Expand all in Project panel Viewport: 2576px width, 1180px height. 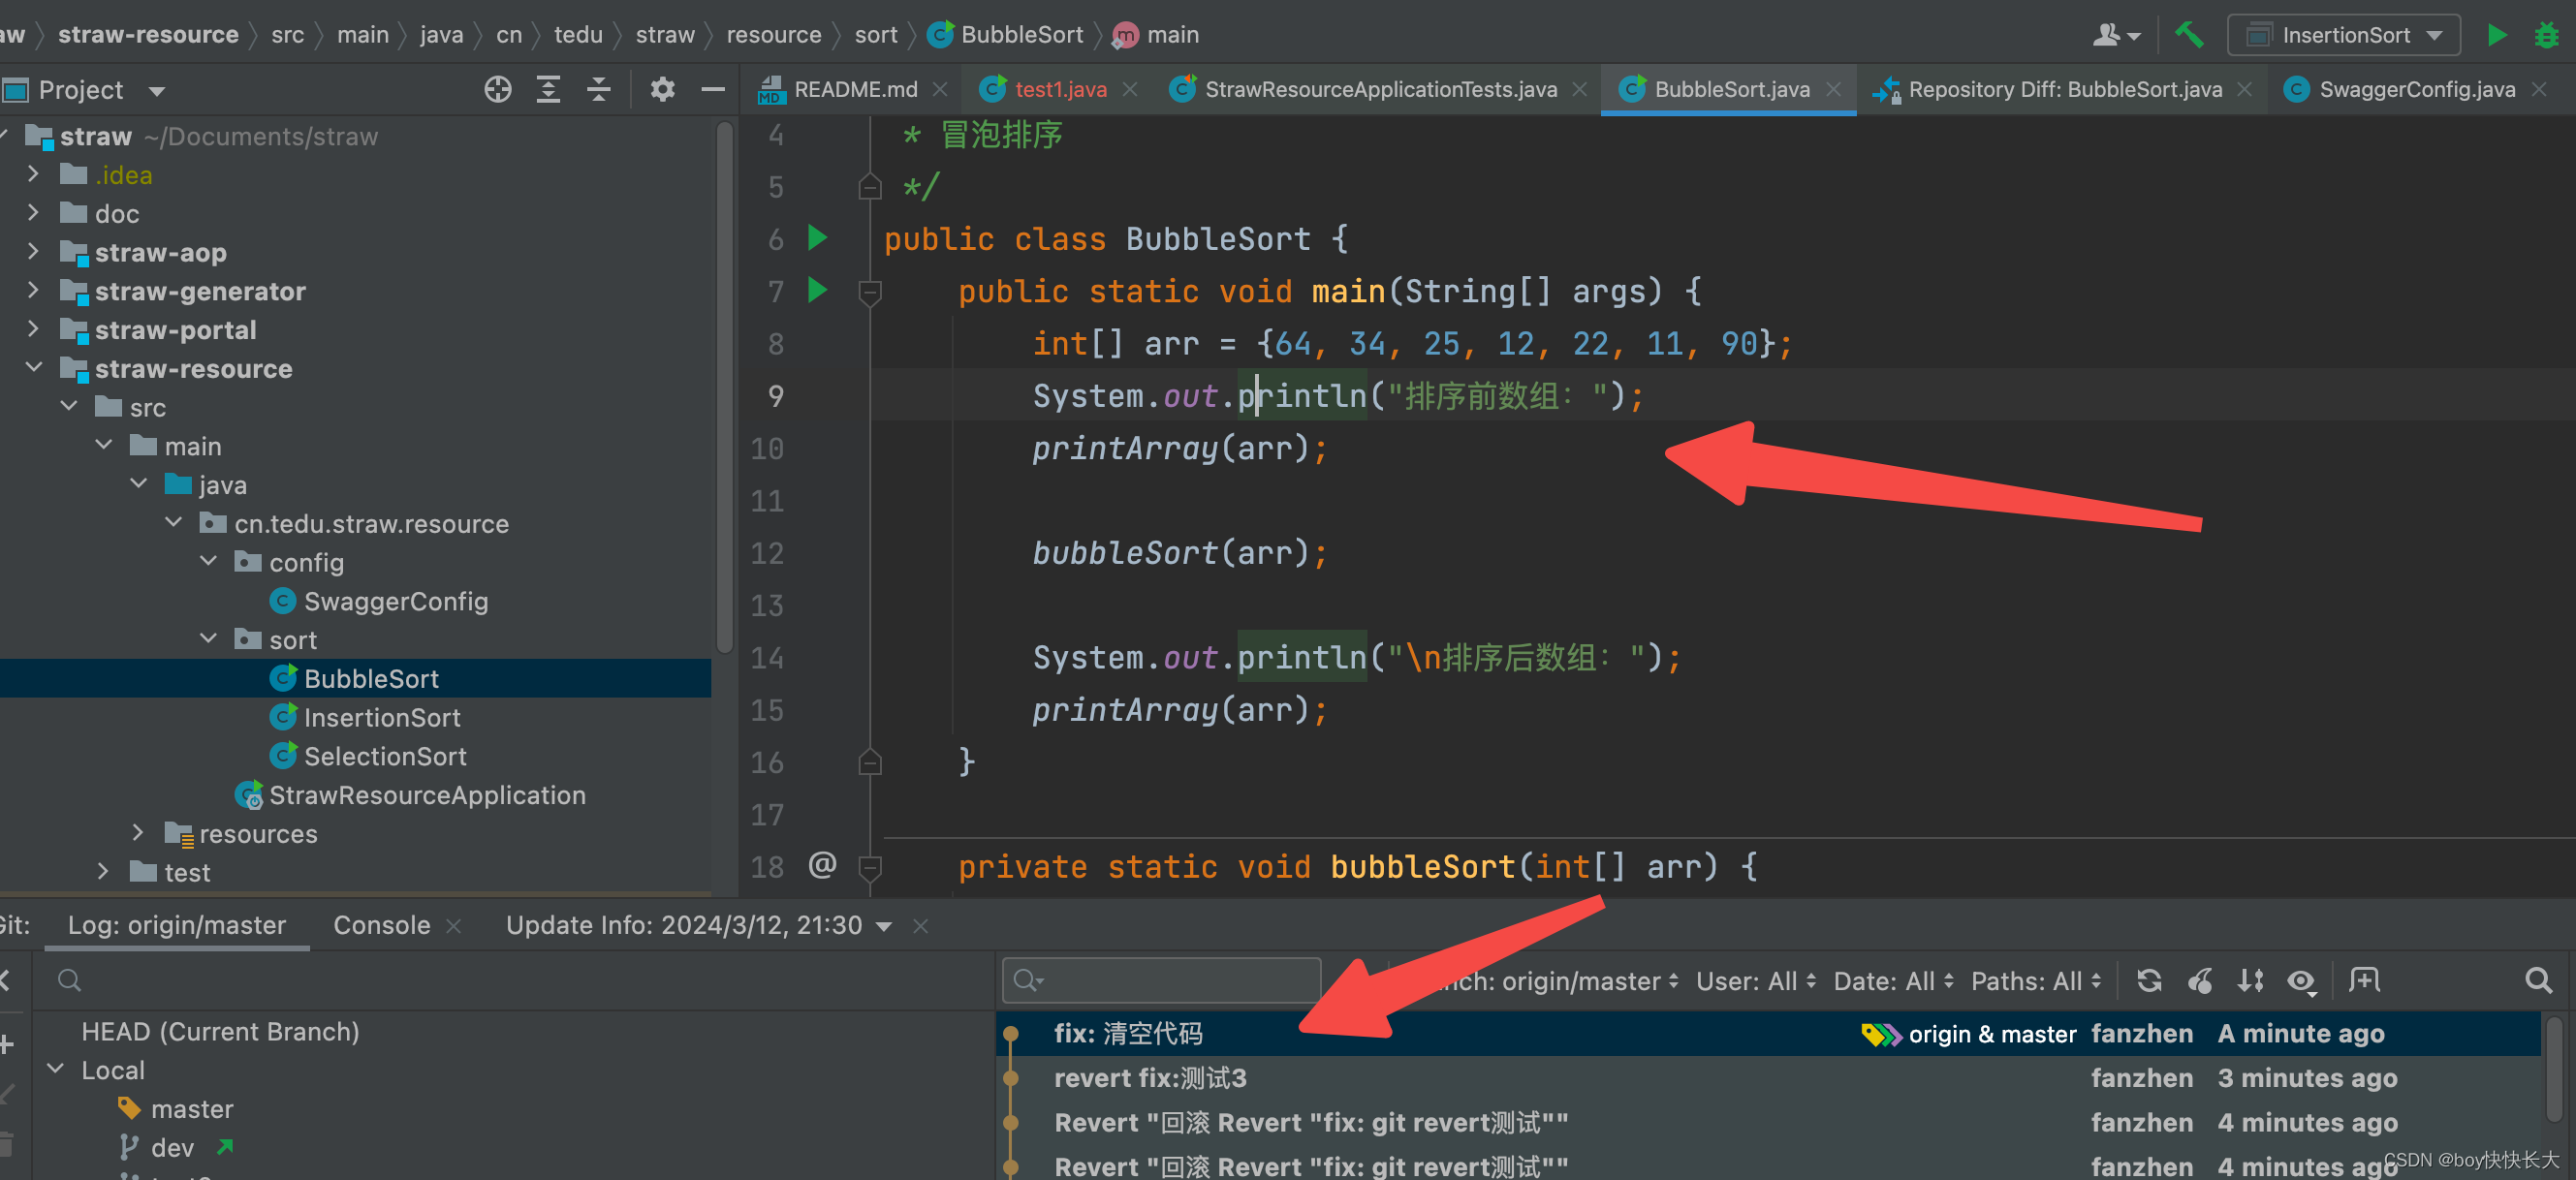[x=548, y=90]
